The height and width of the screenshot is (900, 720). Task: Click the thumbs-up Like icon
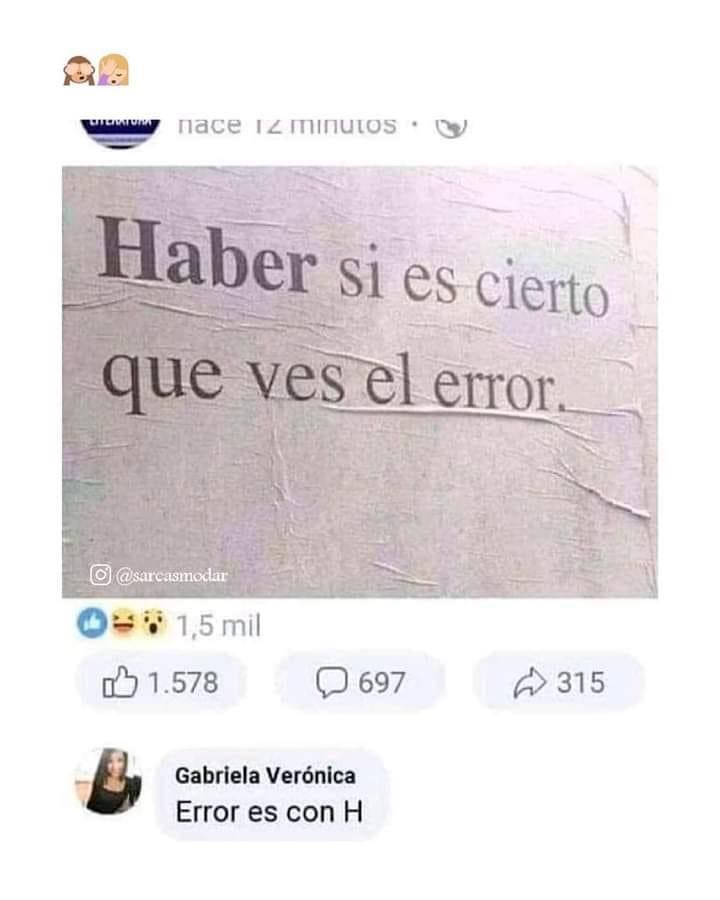pos(120,681)
